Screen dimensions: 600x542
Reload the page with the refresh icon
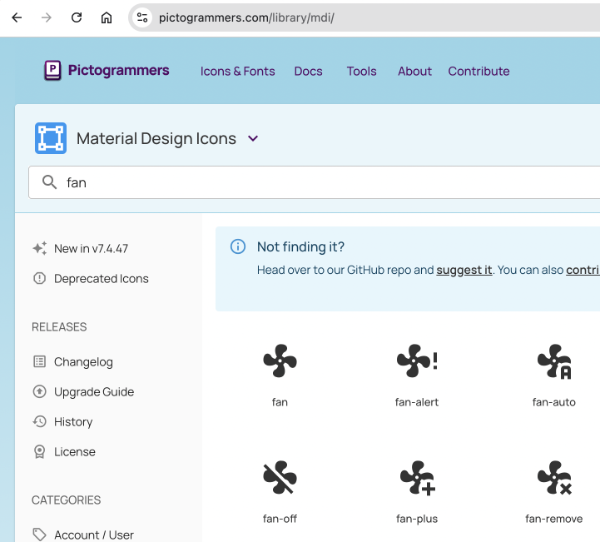77,18
